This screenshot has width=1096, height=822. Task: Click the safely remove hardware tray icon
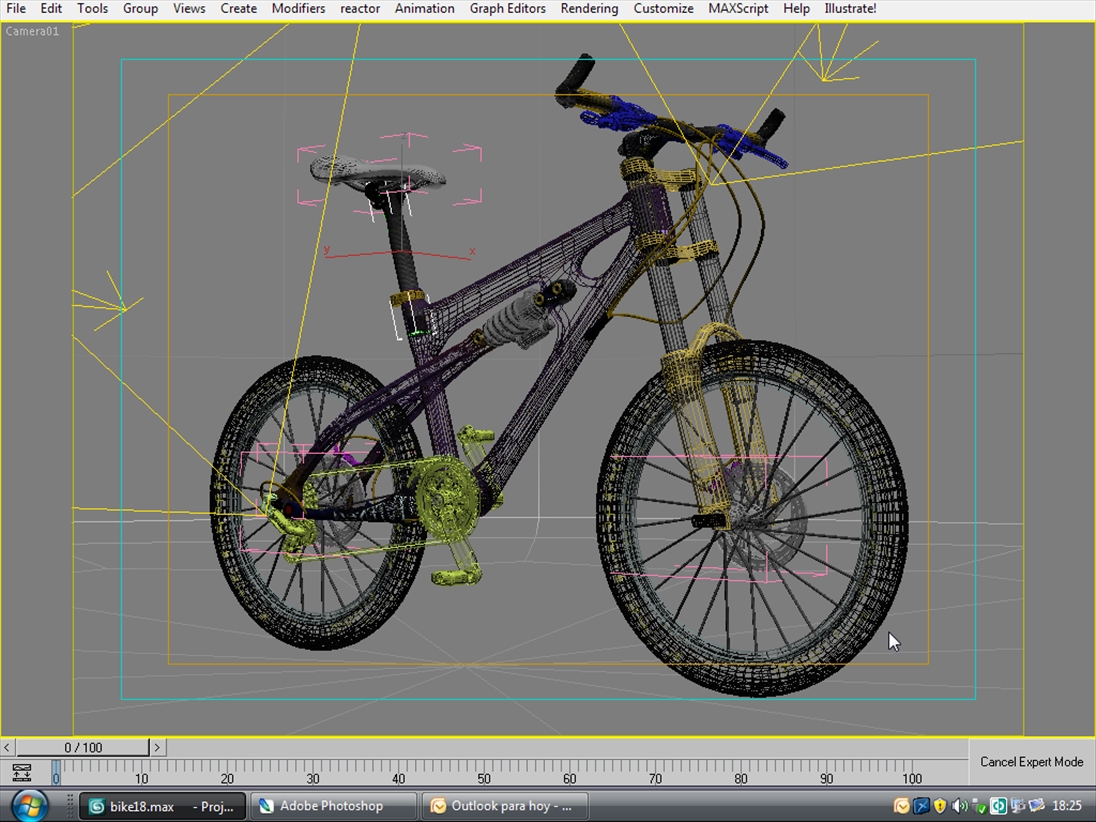tap(979, 806)
